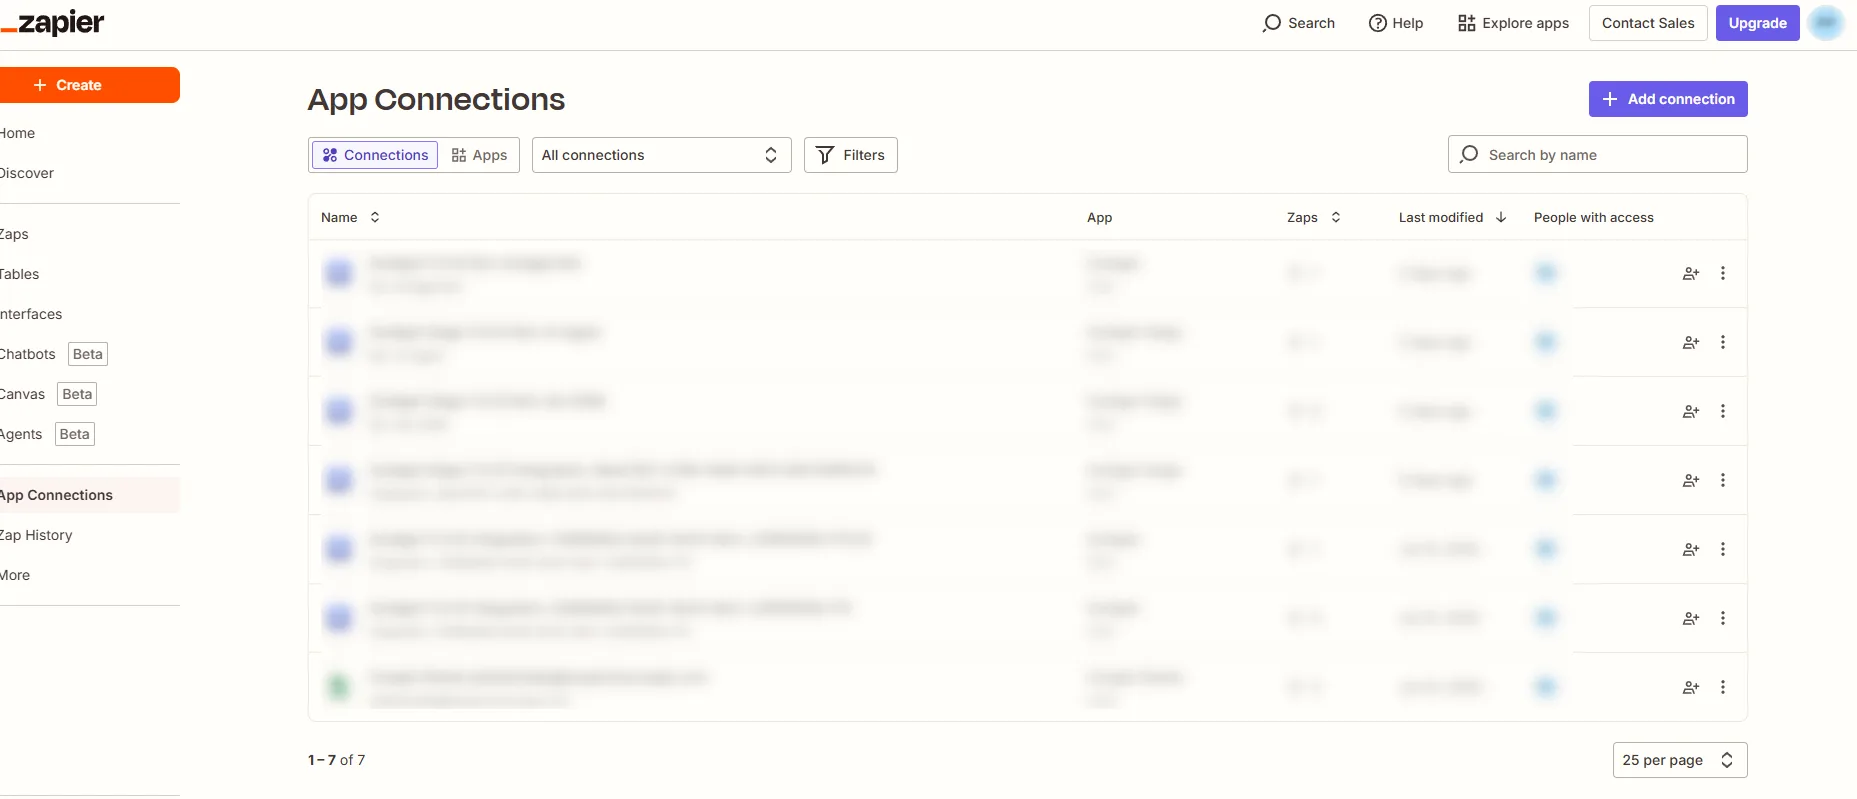Open the 25 per page dropdown

(1679, 760)
